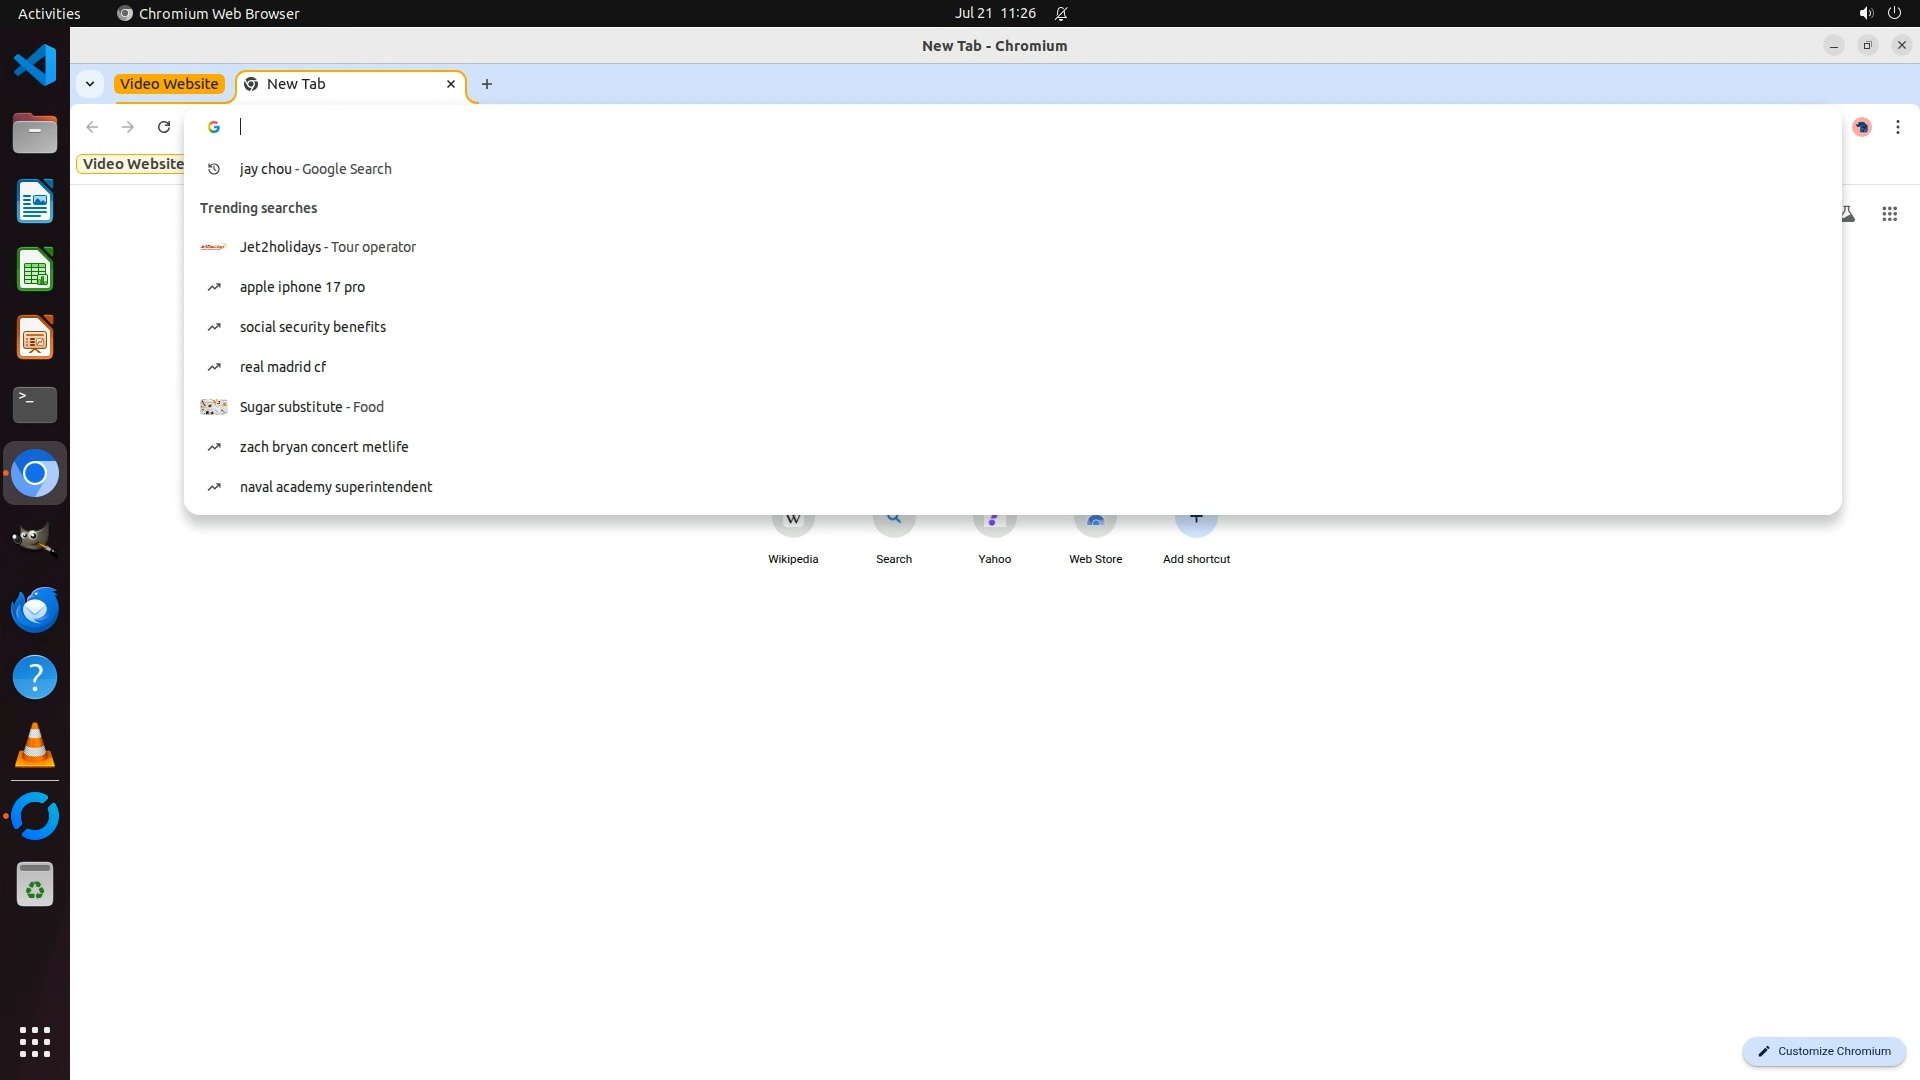Click the Search labs flask icon
This screenshot has width=1920, height=1080.
point(1847,214)
